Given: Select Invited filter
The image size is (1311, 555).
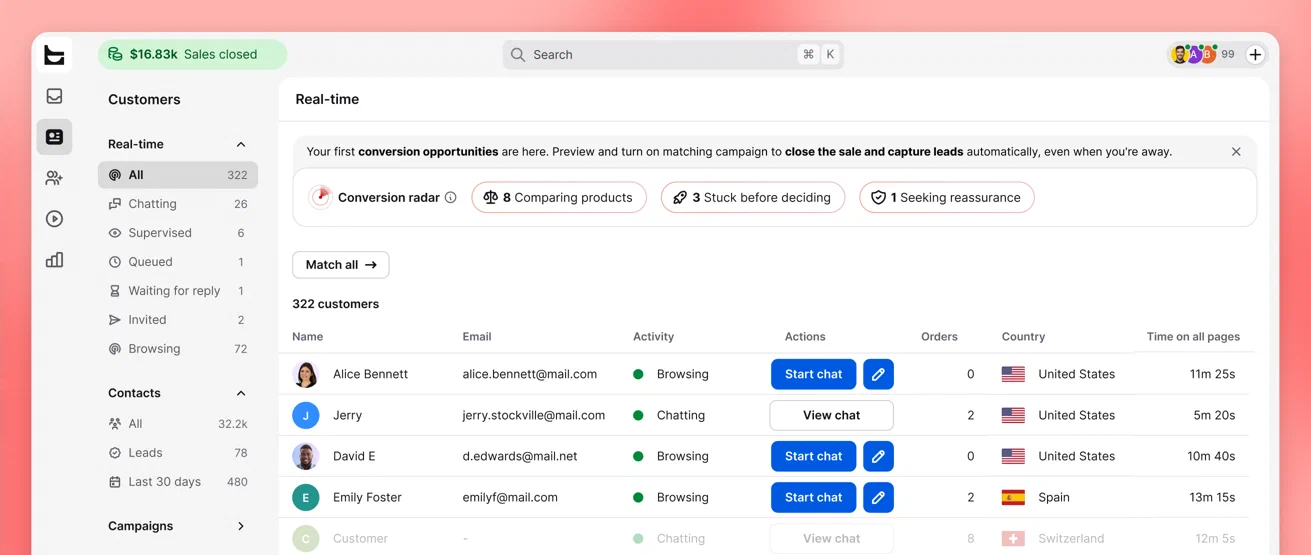Looking at the screenshot, I should [x=178, y=320].
